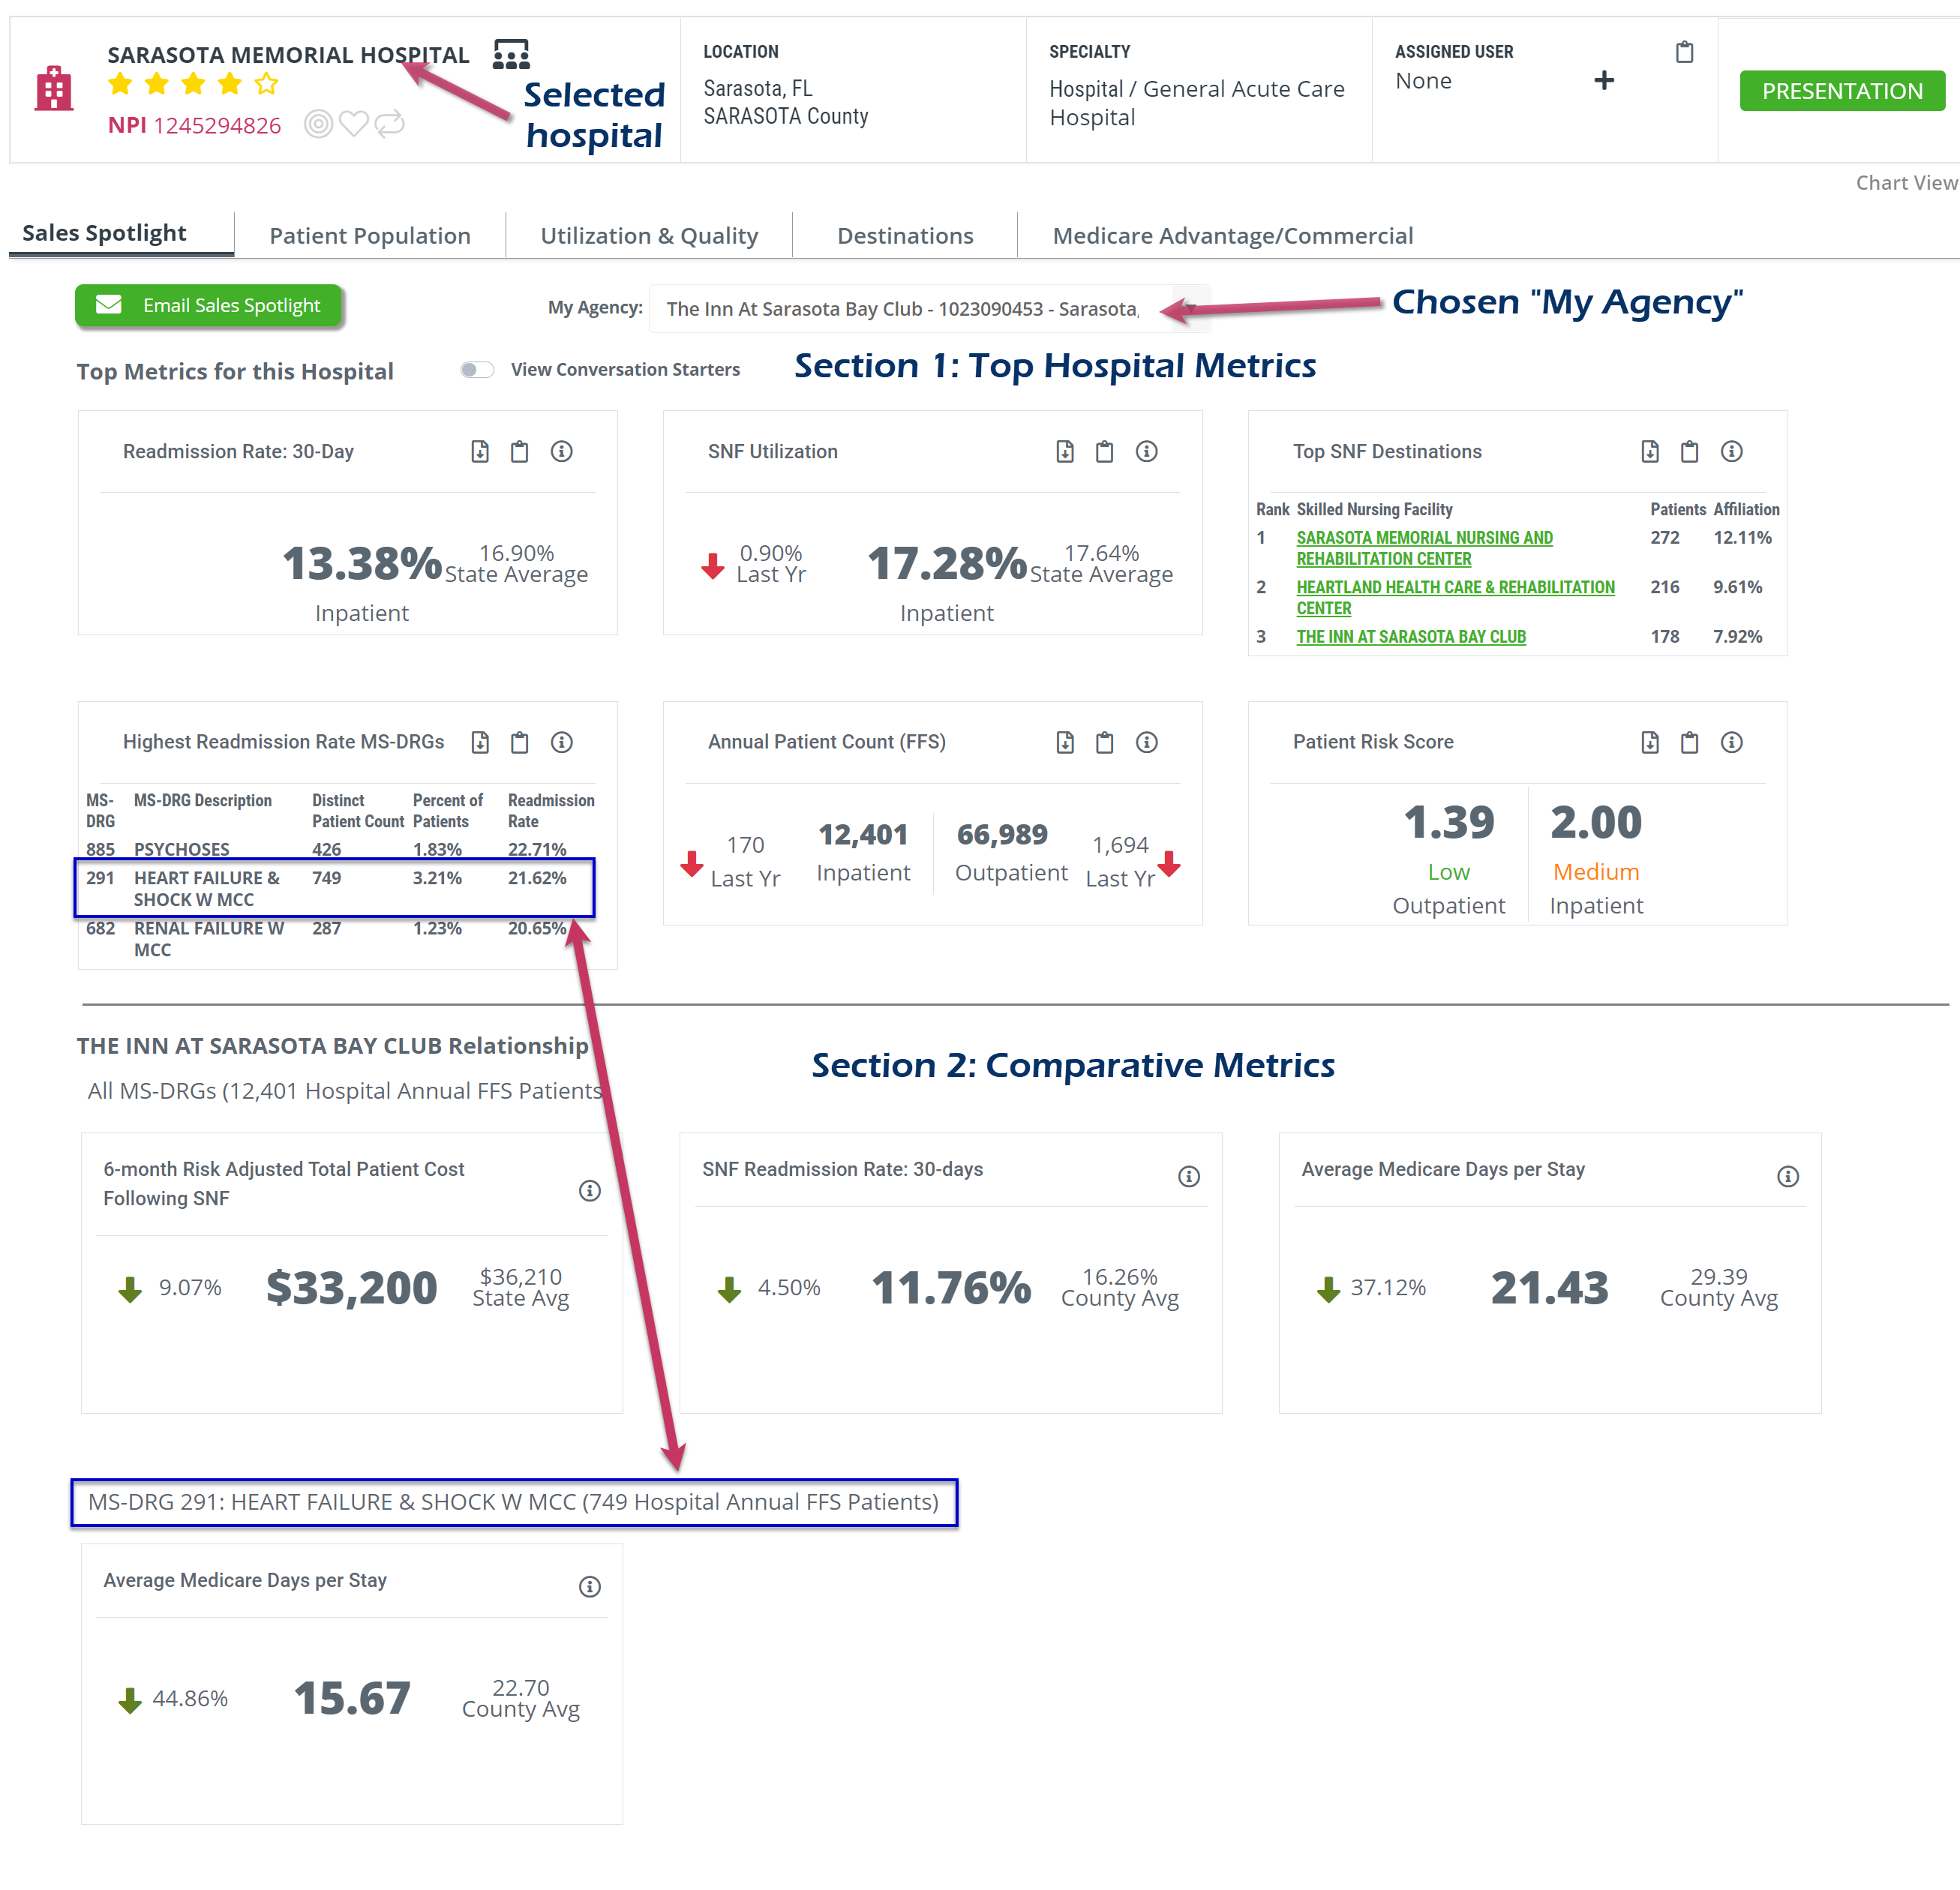
Task: Switch to Chart View
Action: [1906, 183]
